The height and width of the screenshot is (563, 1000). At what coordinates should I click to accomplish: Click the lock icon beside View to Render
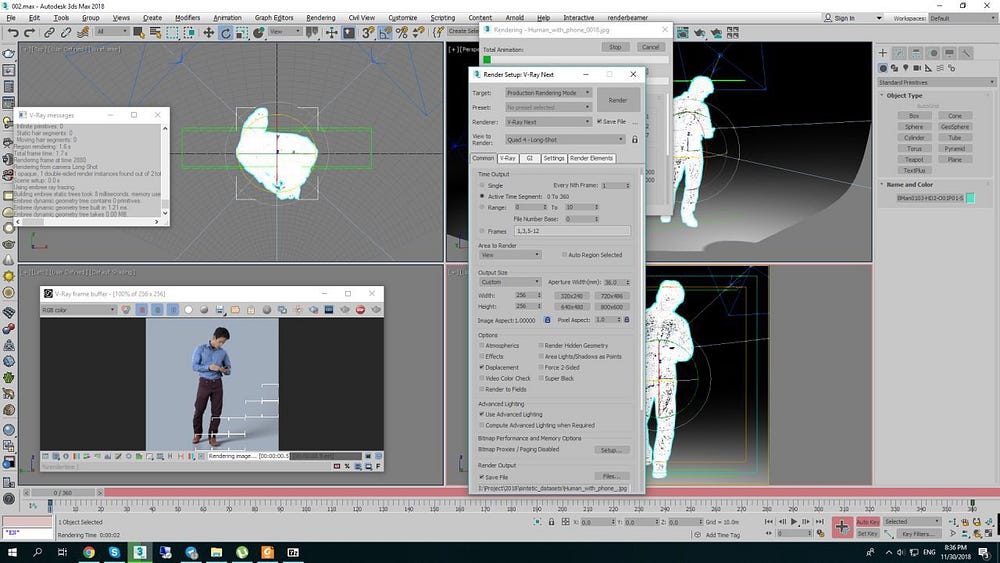click(634, 139)
